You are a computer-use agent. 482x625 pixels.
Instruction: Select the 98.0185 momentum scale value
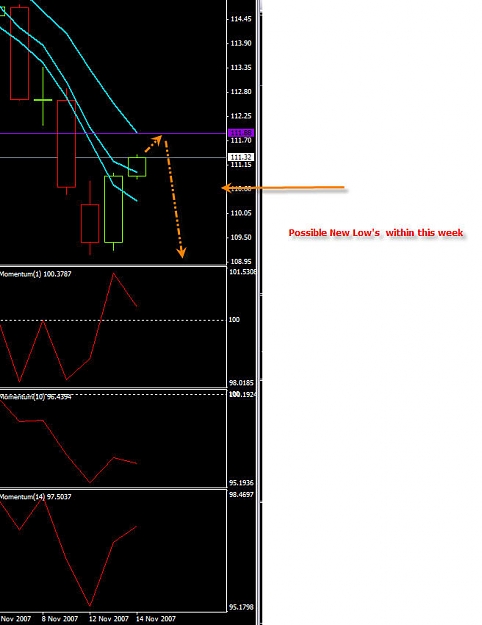pyautogui.click(x=241, y=383)
